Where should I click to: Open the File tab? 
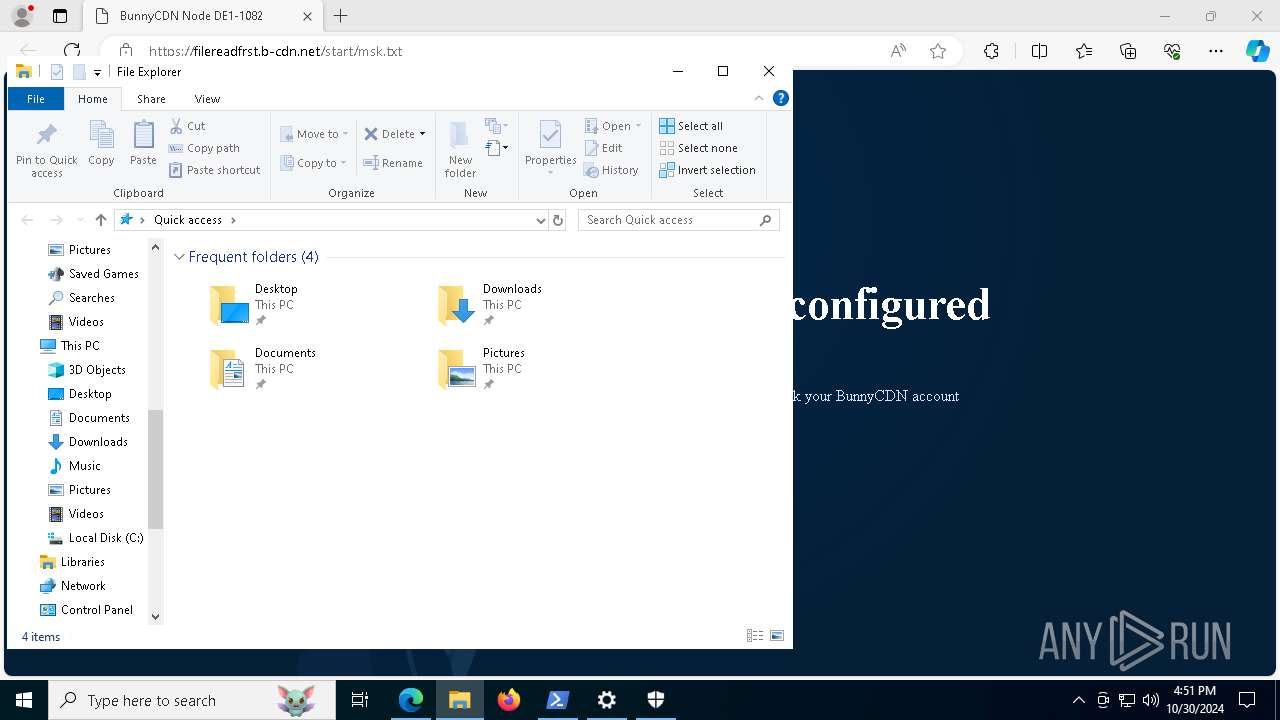36,99
